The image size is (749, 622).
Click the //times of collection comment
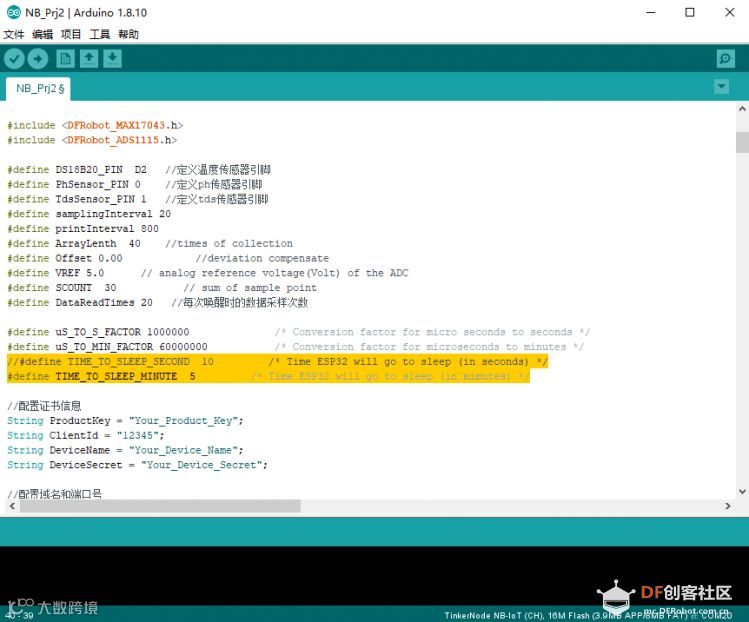[x=229, y=244]
